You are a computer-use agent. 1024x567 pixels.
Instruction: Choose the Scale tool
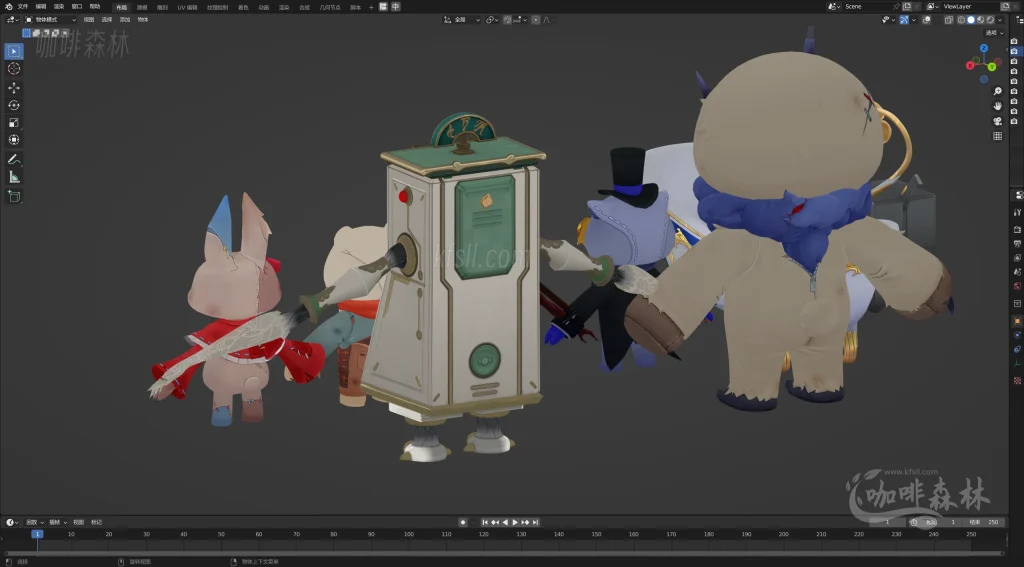point(14,122)
